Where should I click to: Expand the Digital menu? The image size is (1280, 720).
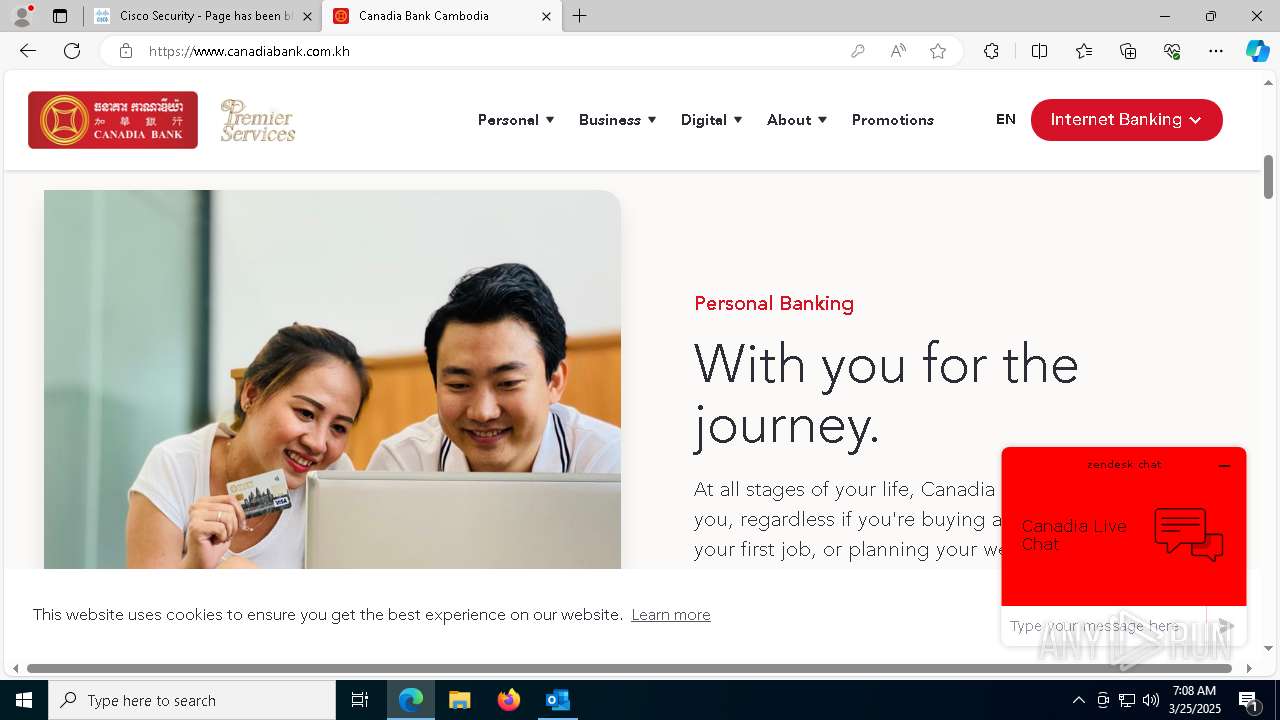tap(711, 120)
